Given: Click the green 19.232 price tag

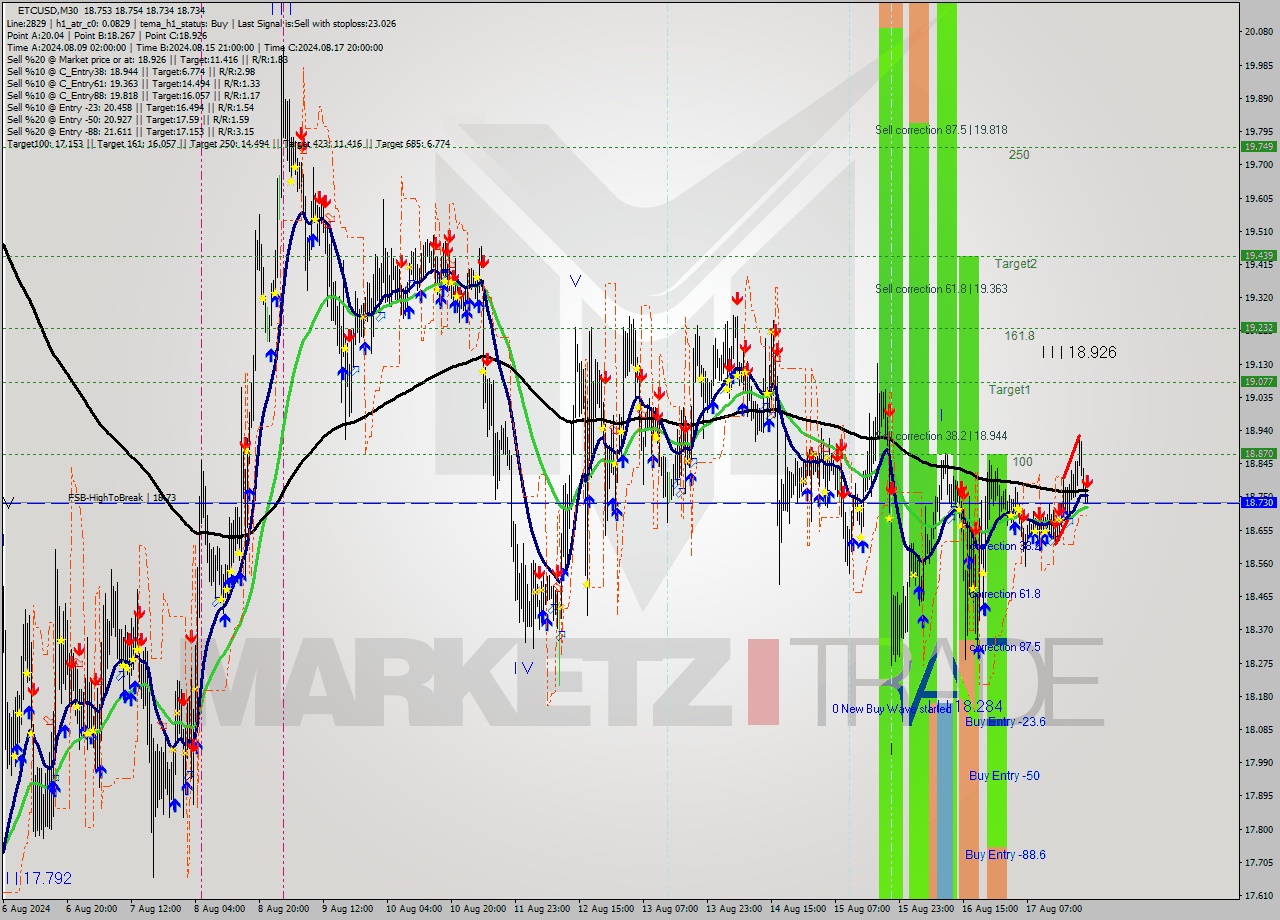Looking at the screenshot, I should click(1258, 327).
